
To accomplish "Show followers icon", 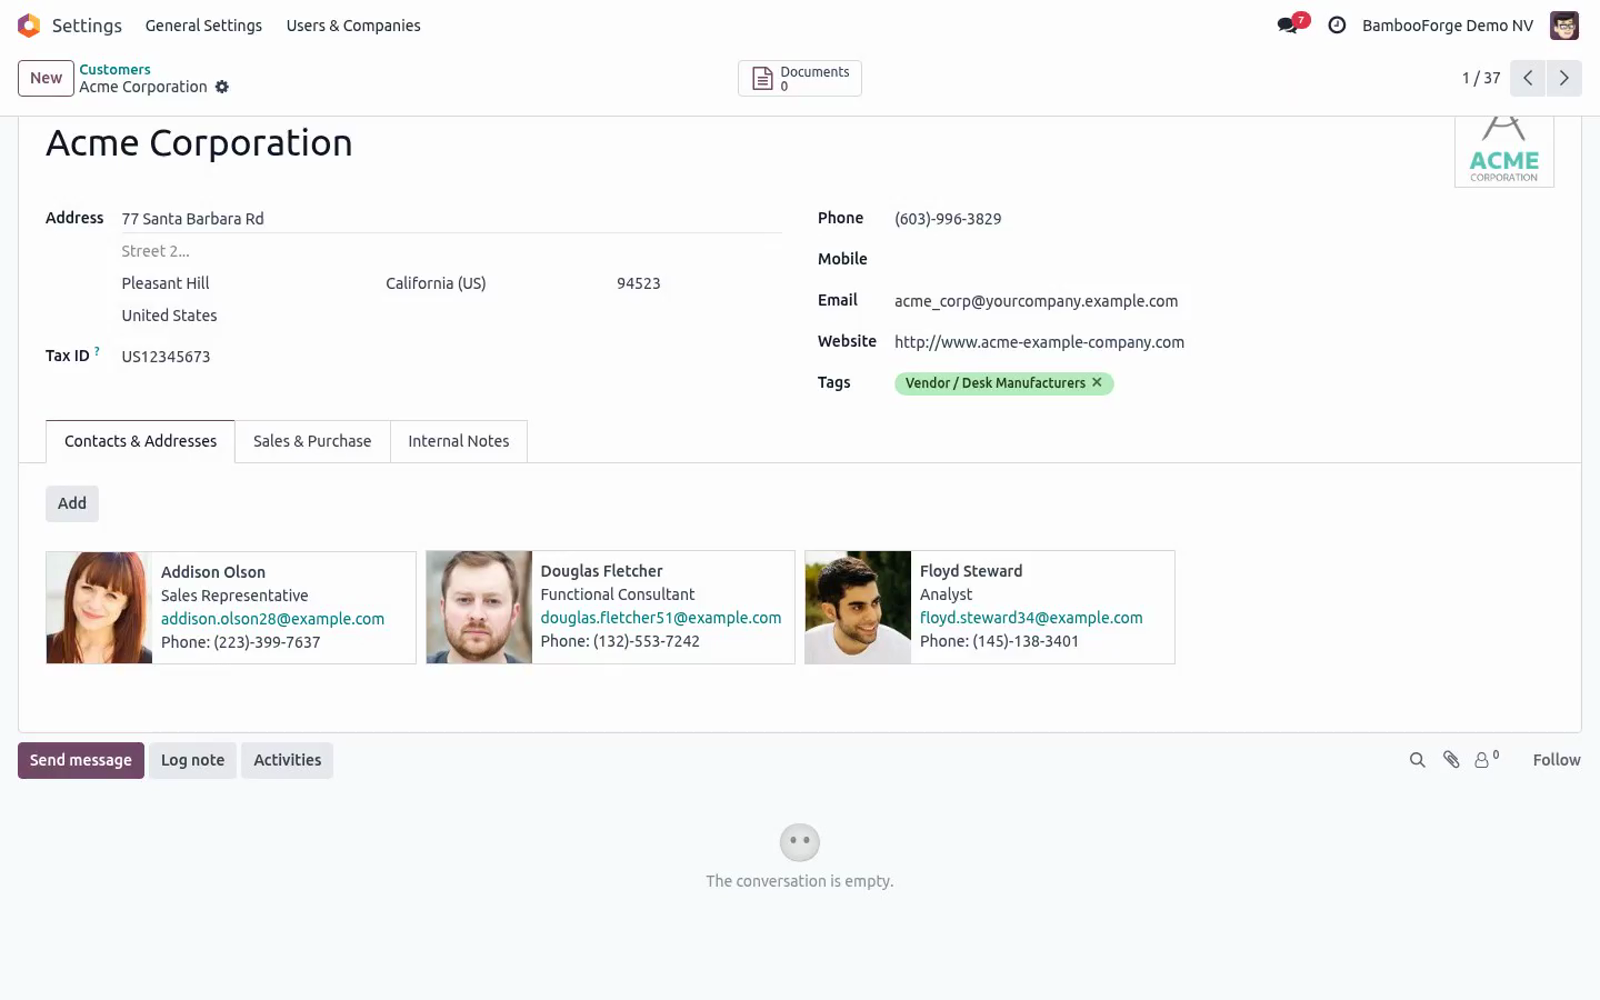I will coord(1486,760).
